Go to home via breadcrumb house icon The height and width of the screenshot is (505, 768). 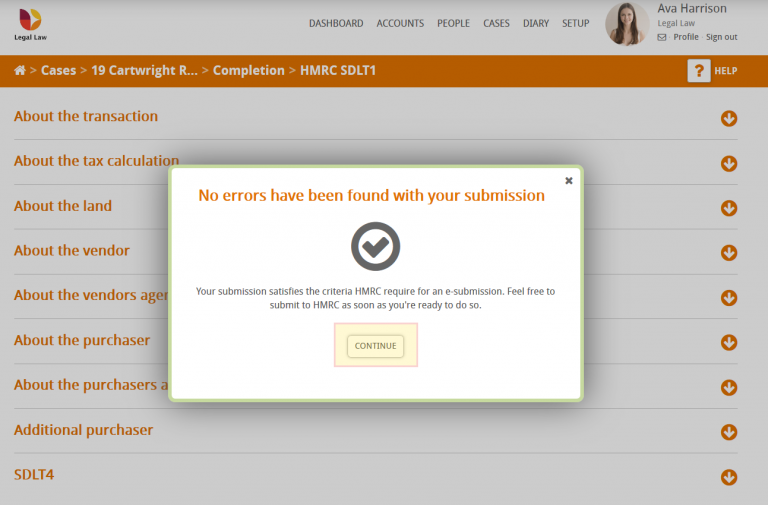tap(20, 71)
